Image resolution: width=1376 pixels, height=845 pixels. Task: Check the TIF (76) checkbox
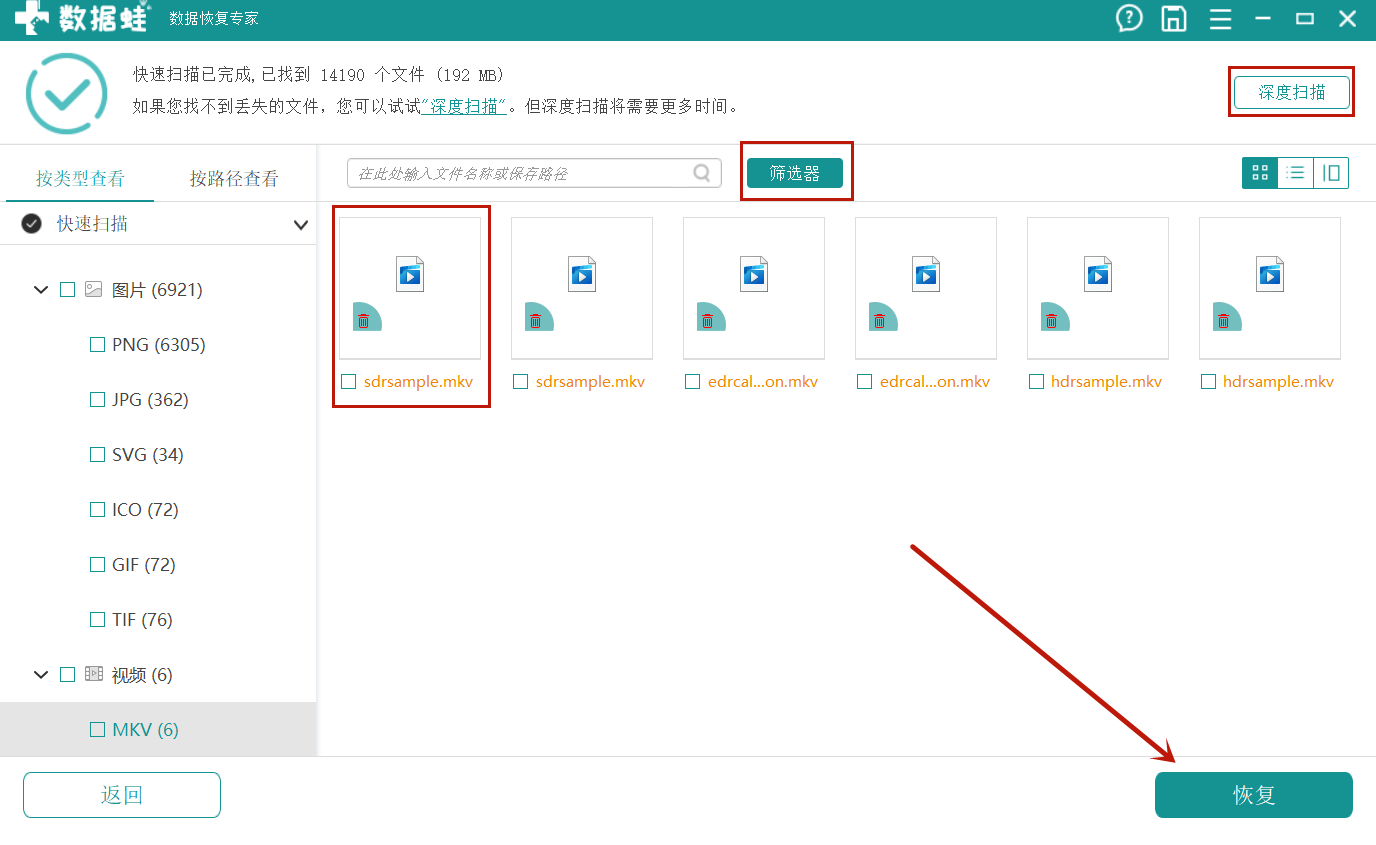coord(97,620)
